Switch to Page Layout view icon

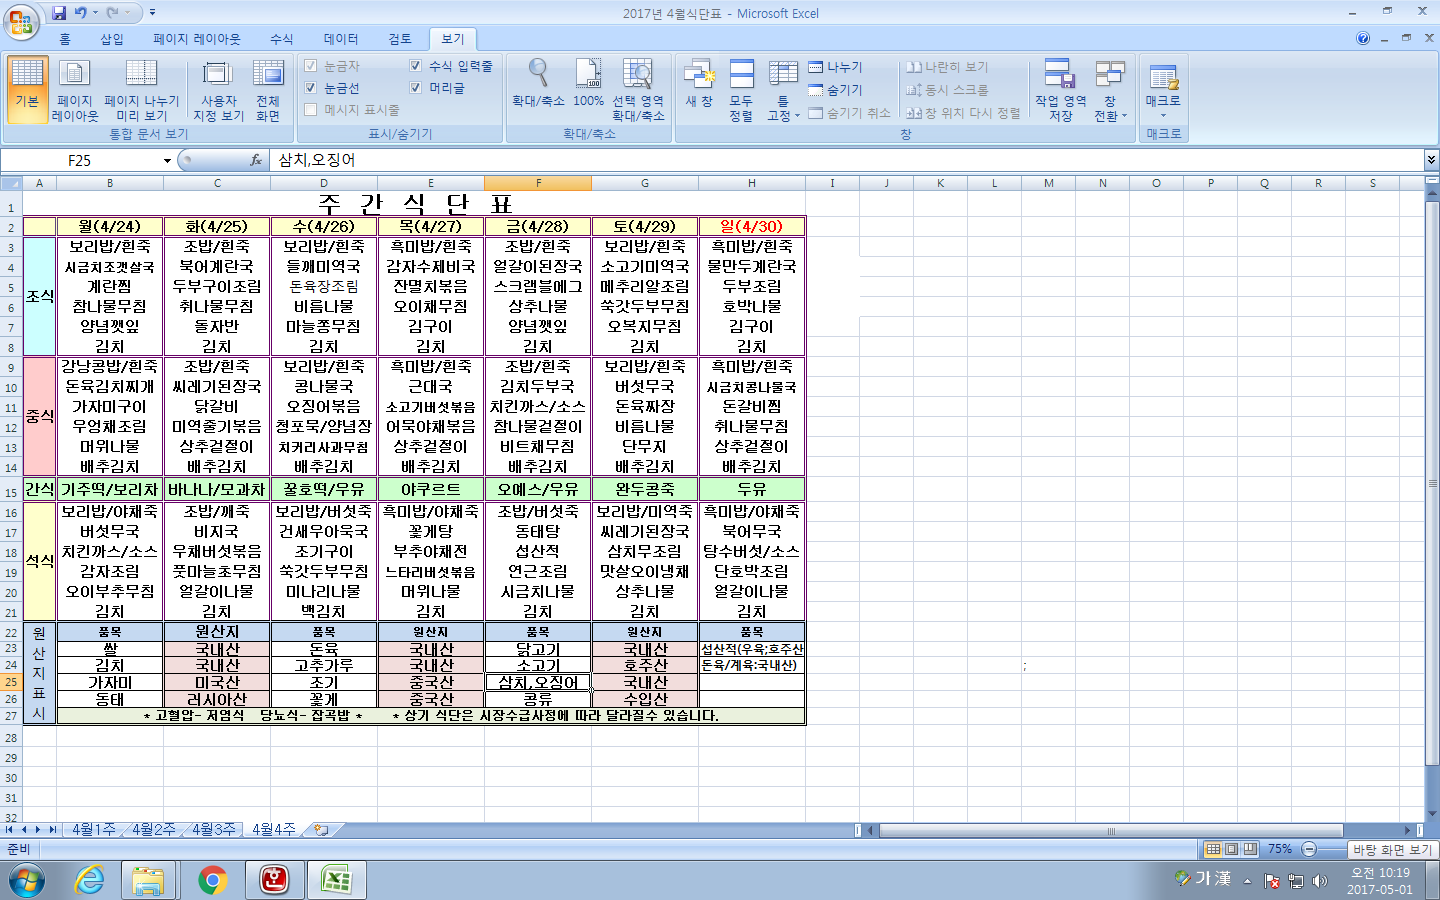(75, 89)
